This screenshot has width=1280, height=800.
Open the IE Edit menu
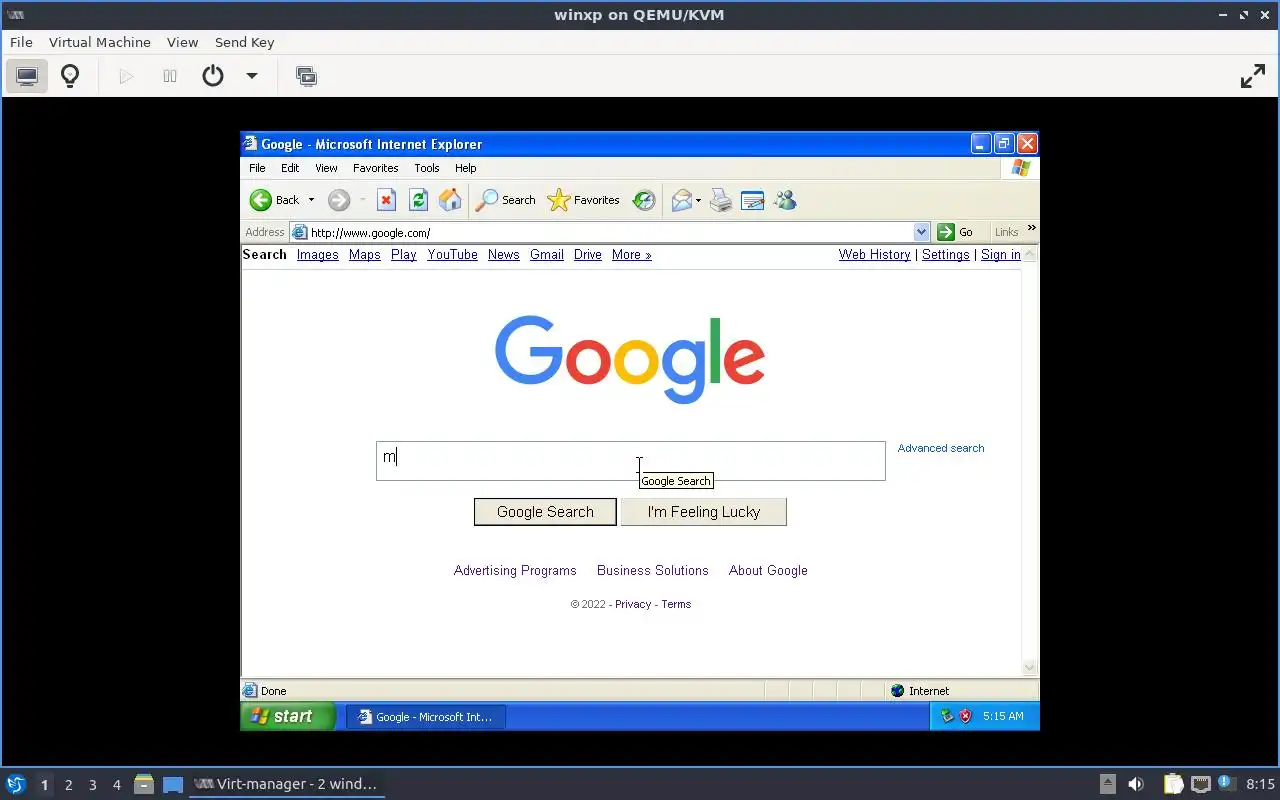coord(290,168)
